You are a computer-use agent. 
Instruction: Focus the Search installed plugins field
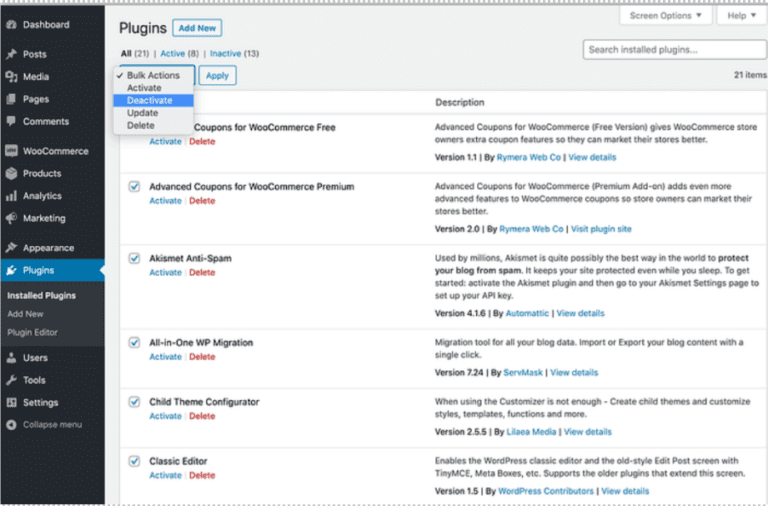click(x=674, y=50)
